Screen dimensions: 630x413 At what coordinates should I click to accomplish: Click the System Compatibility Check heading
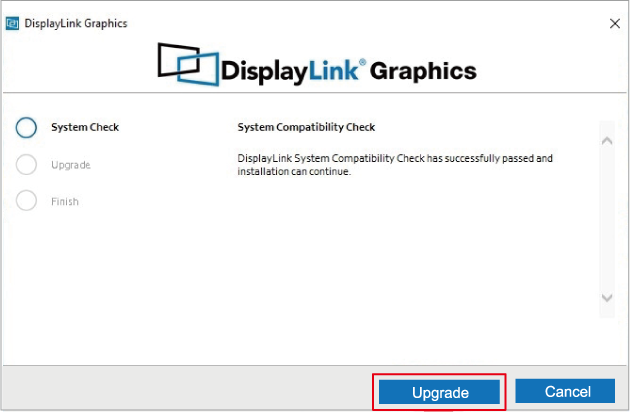pyautogui.click(x=305, y=127)
